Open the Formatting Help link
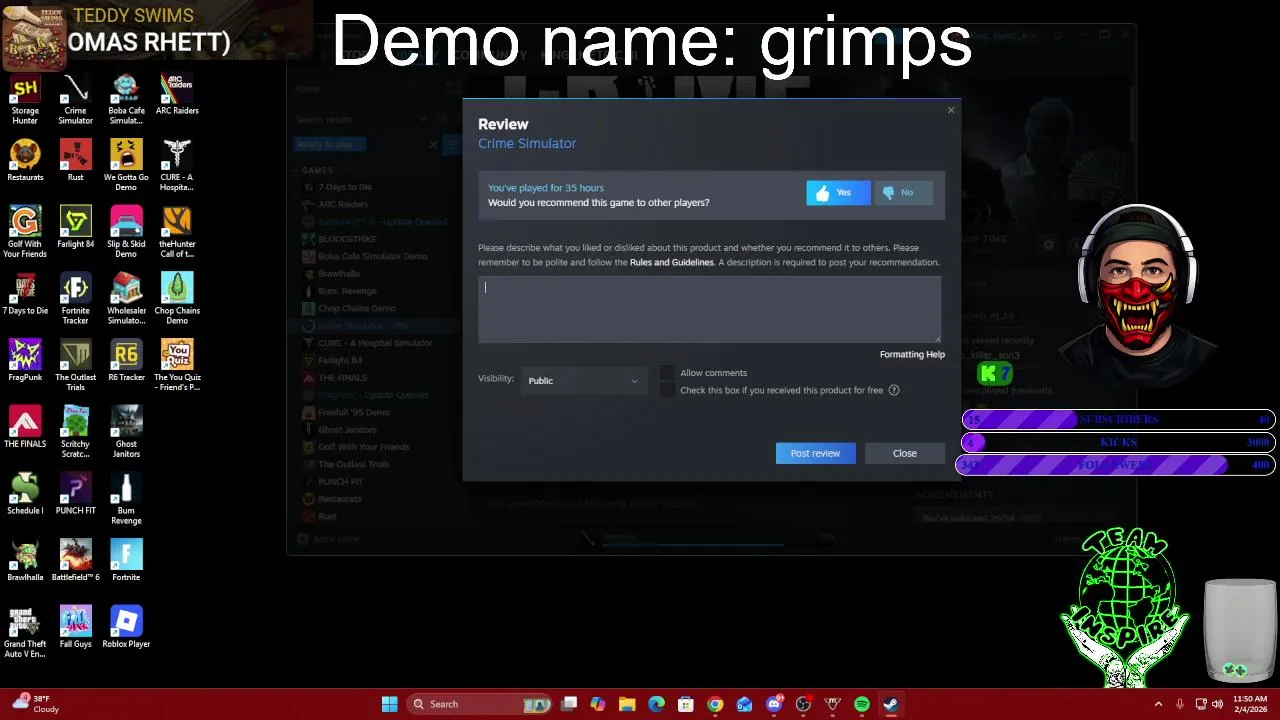Viewport: 1280px width, 720px height. [x=912, y=354]
